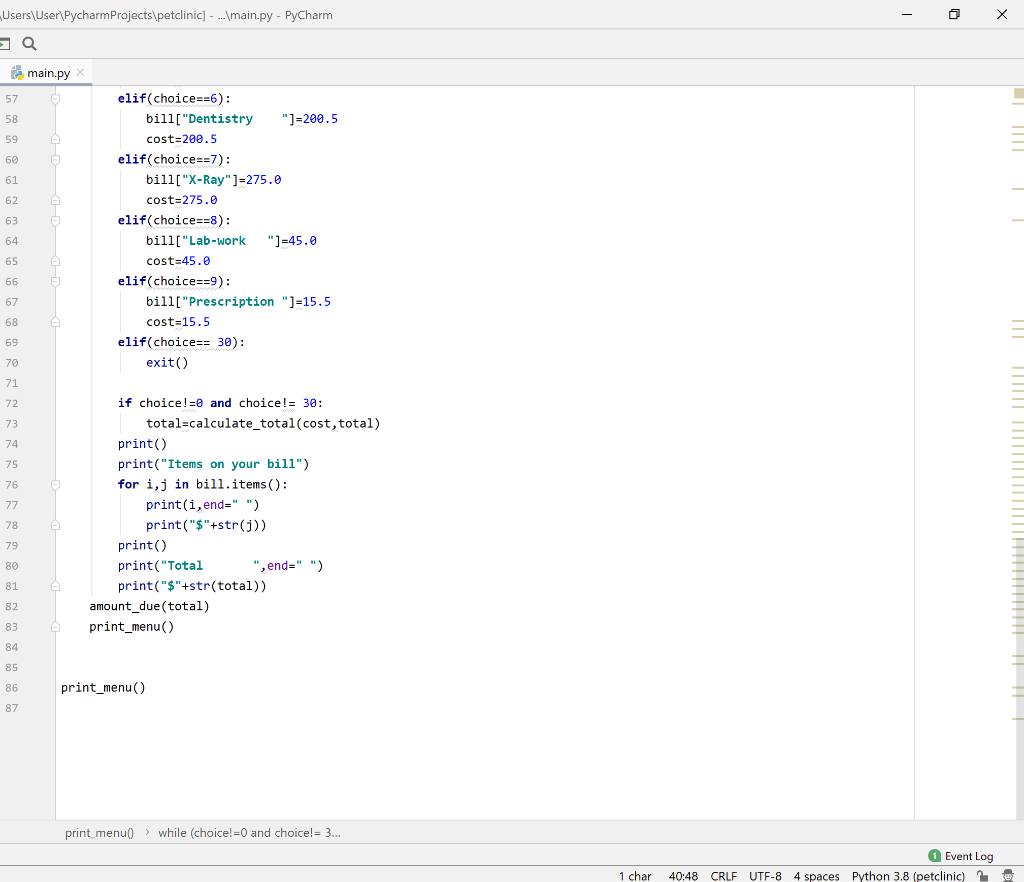Open the Python 3.8 (petclinic) interpreter selector
Screen dimensions: 1024x882
coord(907,876)
